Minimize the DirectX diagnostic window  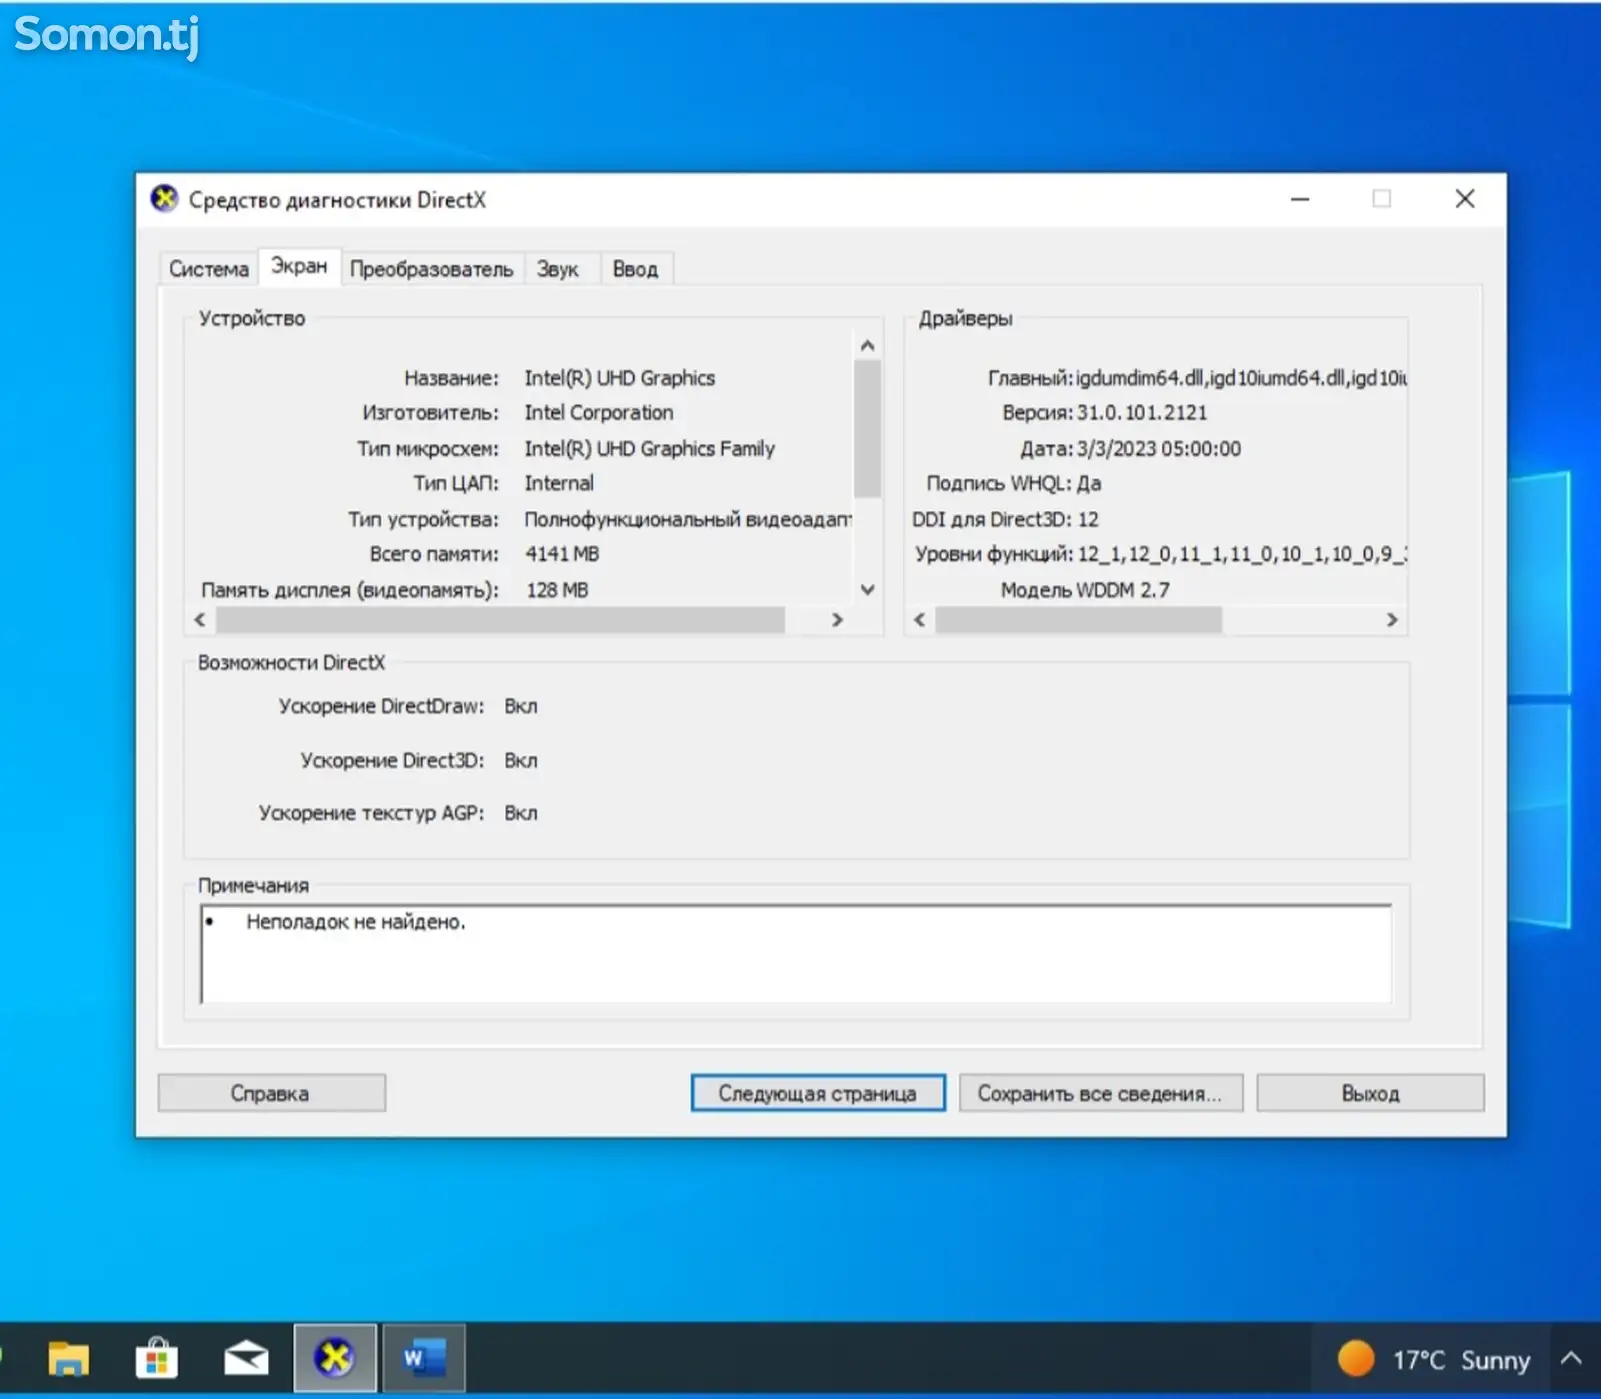[1300, 199]
